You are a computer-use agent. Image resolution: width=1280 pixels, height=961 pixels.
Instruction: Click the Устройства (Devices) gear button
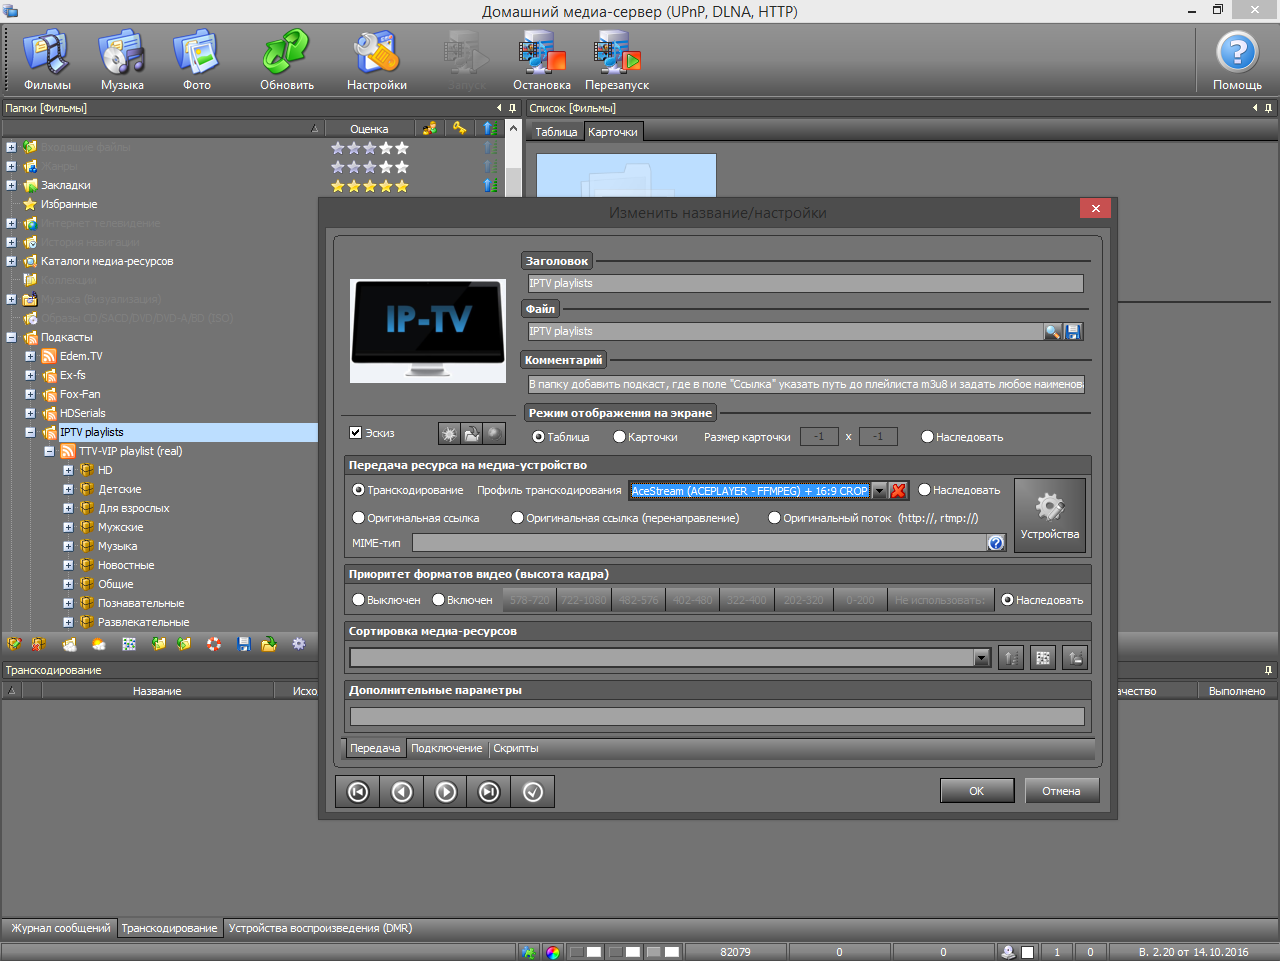[x=1049, y=515]
